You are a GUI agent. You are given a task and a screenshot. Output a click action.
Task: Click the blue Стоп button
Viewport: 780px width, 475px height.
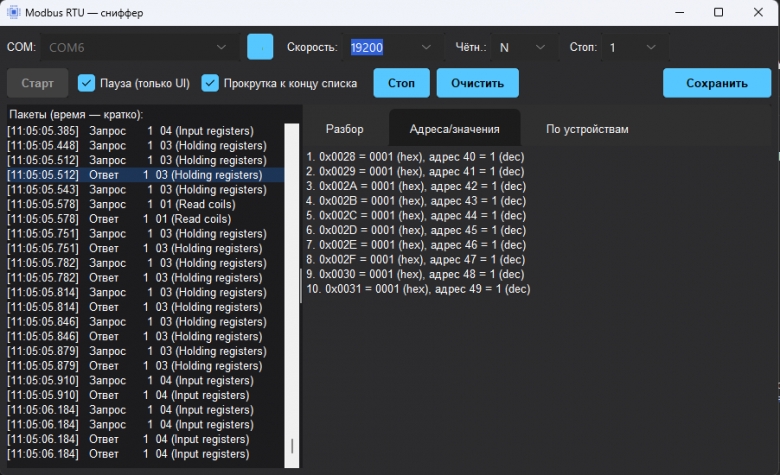tap(401, 83)
